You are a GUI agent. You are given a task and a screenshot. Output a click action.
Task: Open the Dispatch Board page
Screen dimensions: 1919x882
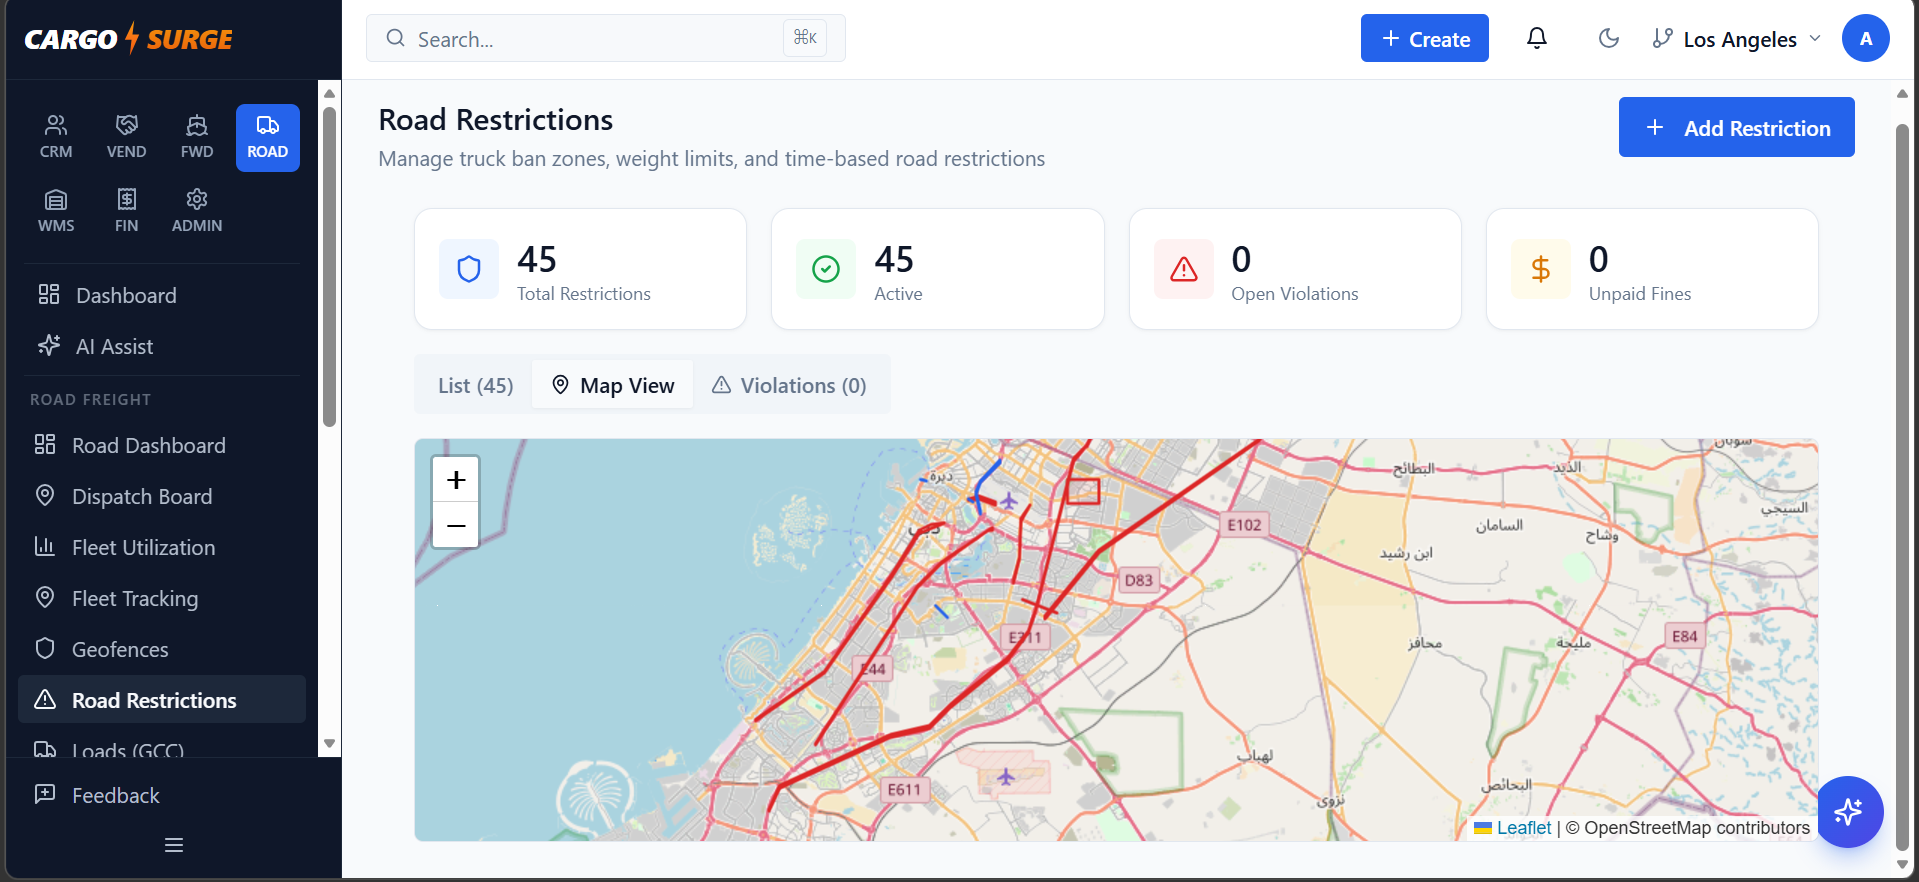pos(162,496)
